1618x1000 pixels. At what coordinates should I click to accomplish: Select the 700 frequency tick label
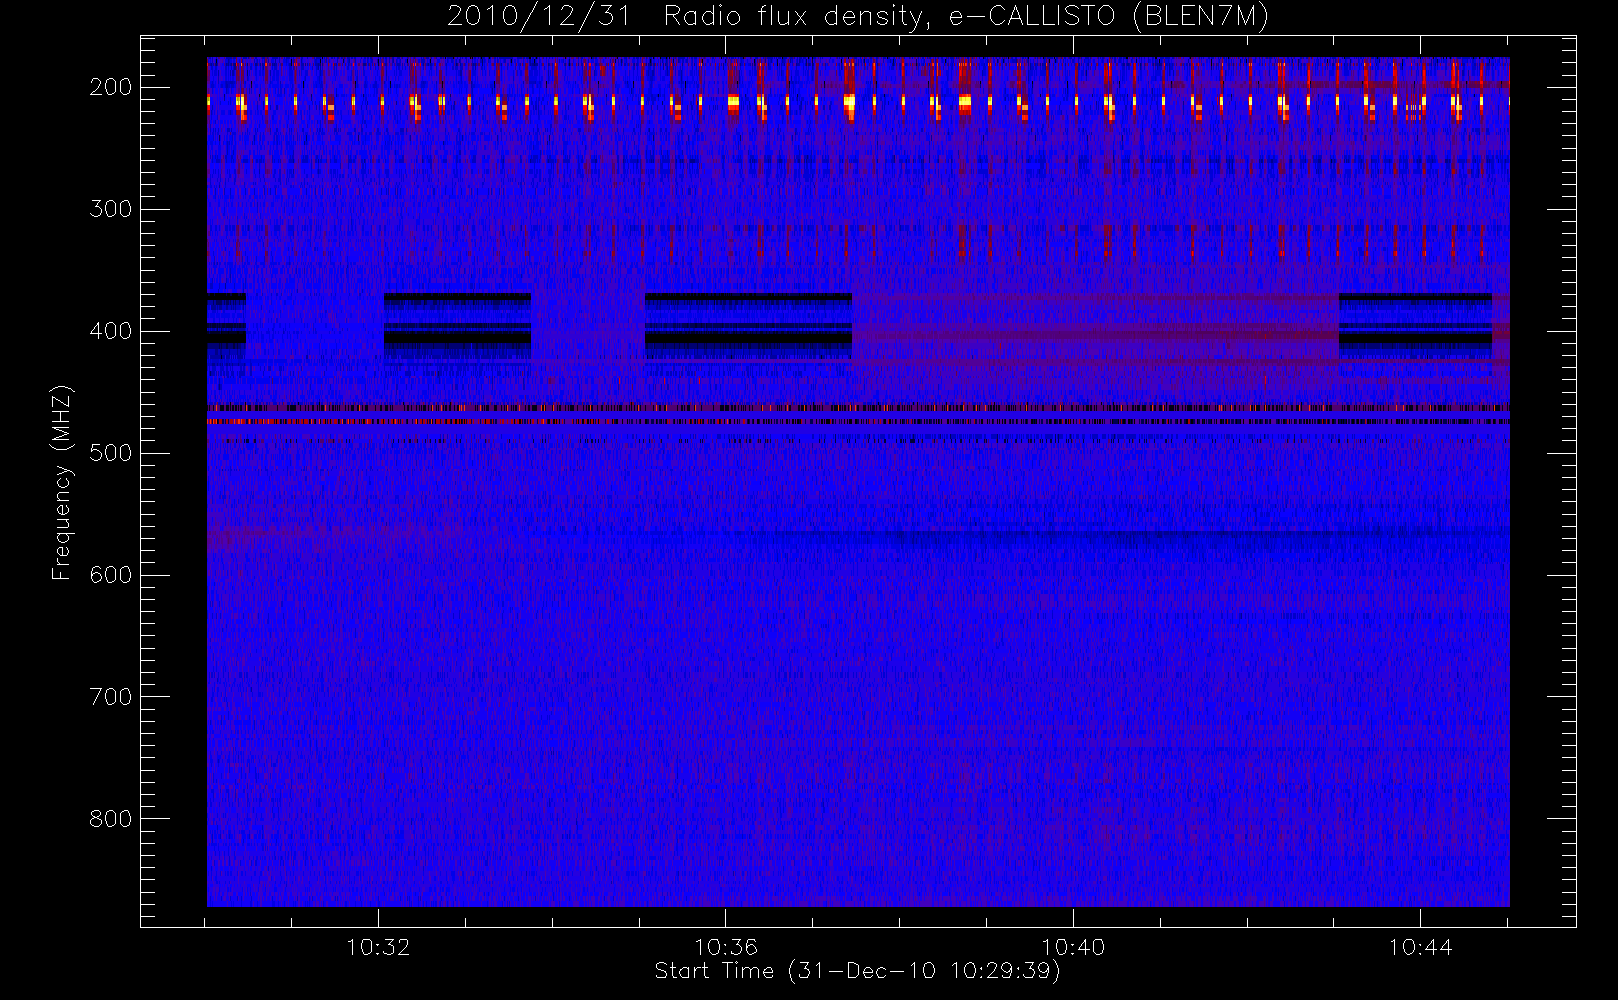tap(111, 697)
